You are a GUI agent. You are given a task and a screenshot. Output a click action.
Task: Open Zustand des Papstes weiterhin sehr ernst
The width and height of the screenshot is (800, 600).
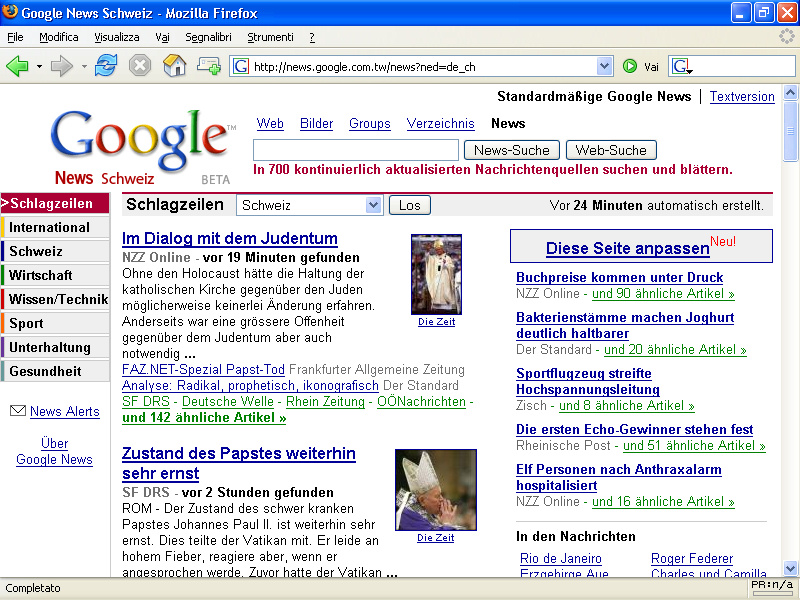(x=239, y=463)
